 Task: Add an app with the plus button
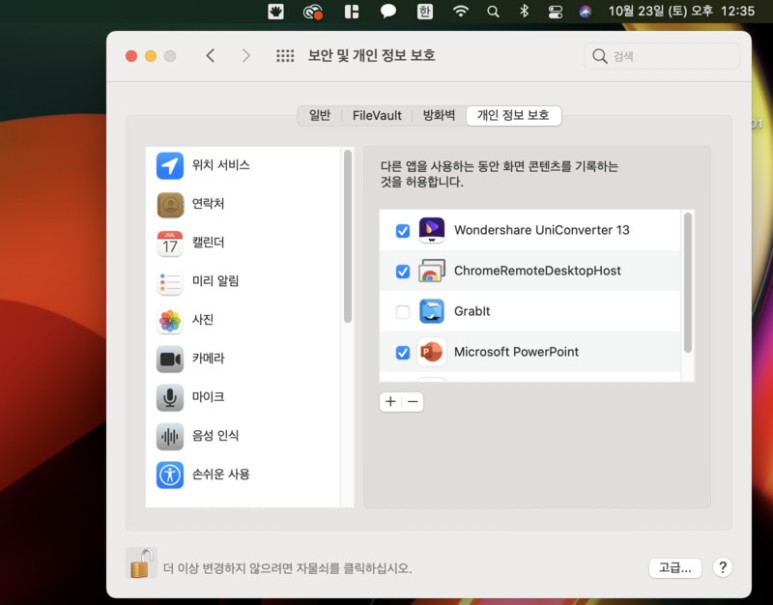pyautogui.click(x=390, y=402)
